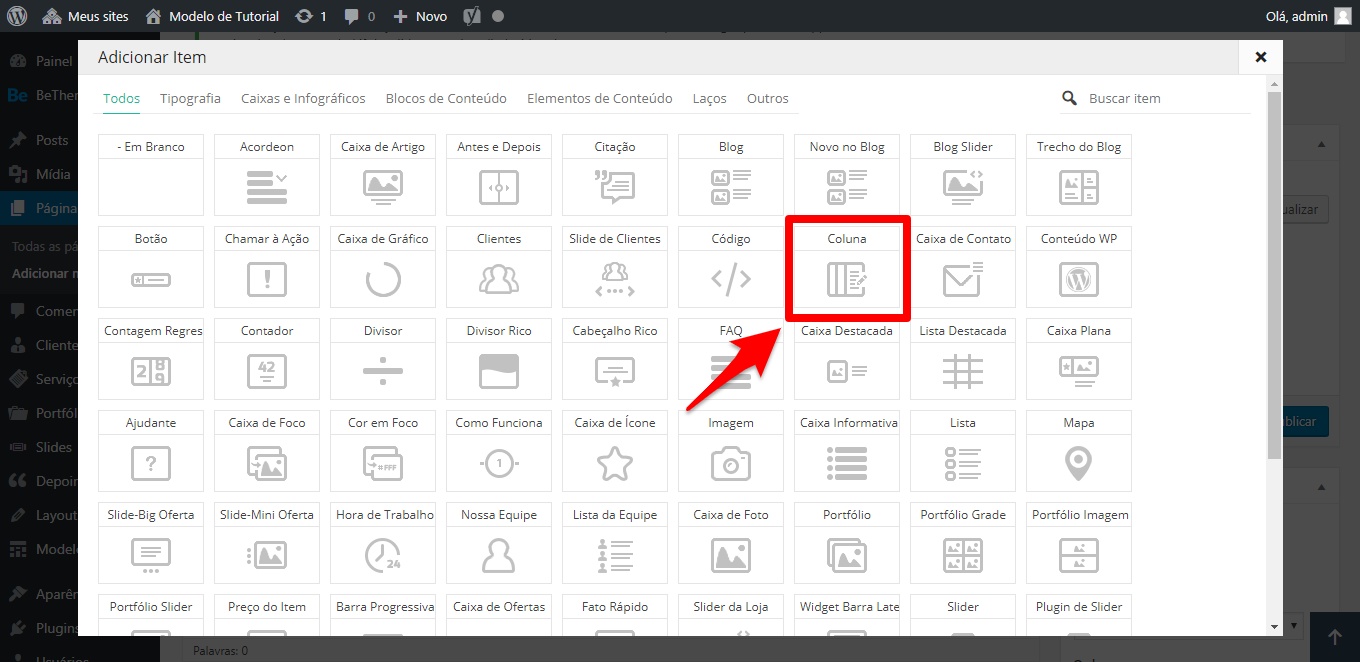Pick the Mapa pin icon
Screen dimensions: 1360x662
1078,463
